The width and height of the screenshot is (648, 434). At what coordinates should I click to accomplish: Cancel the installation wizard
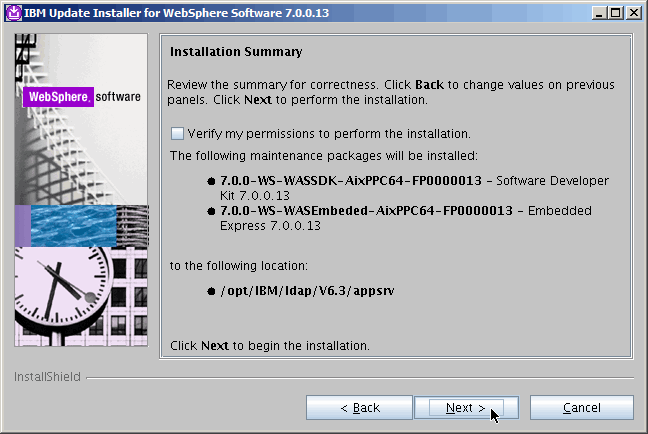[x=581, y=408]
